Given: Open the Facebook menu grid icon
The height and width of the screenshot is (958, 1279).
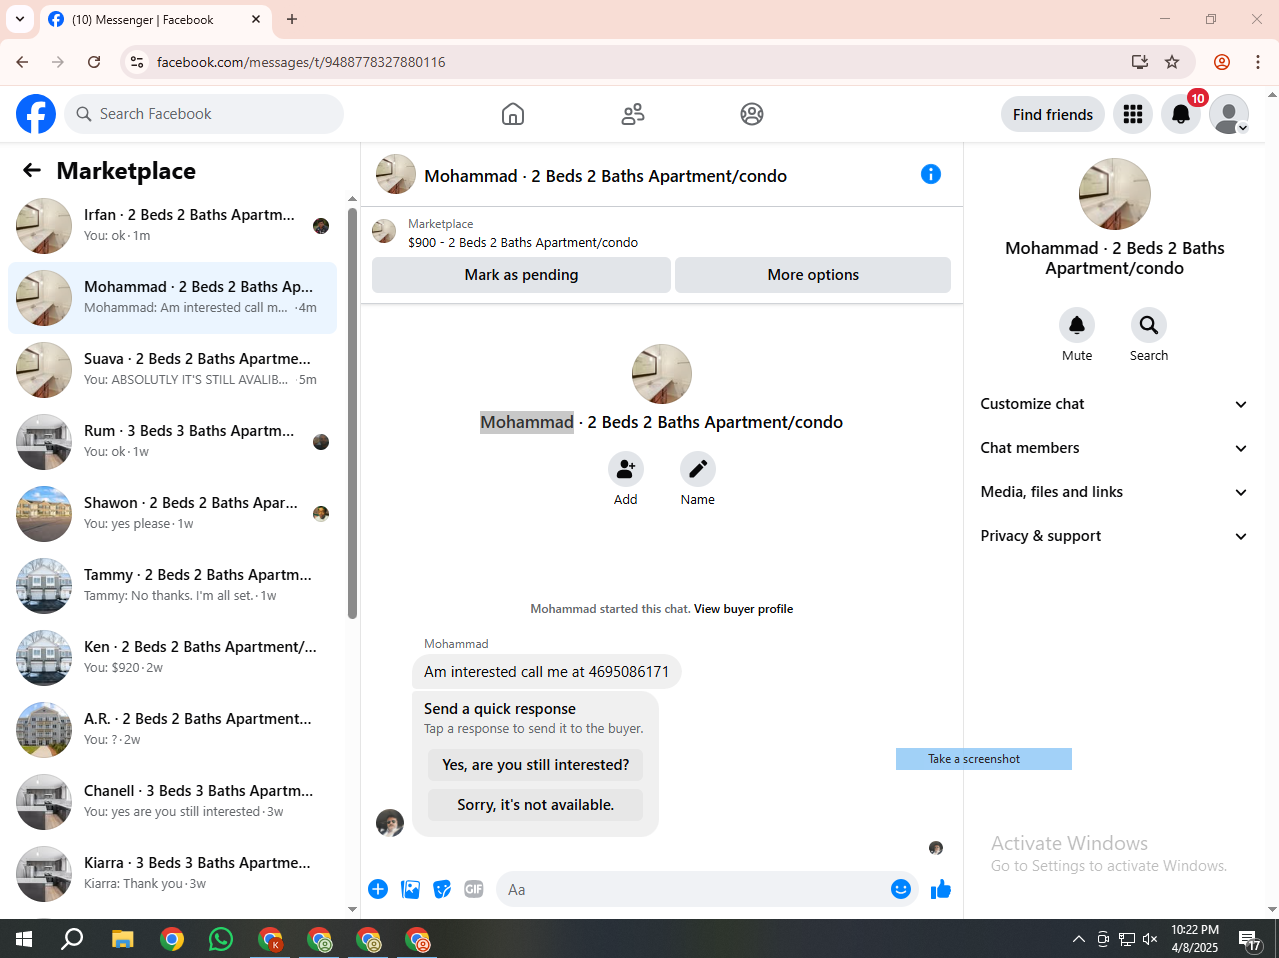Looking at the screenshot, I should tap(1133, 114).
